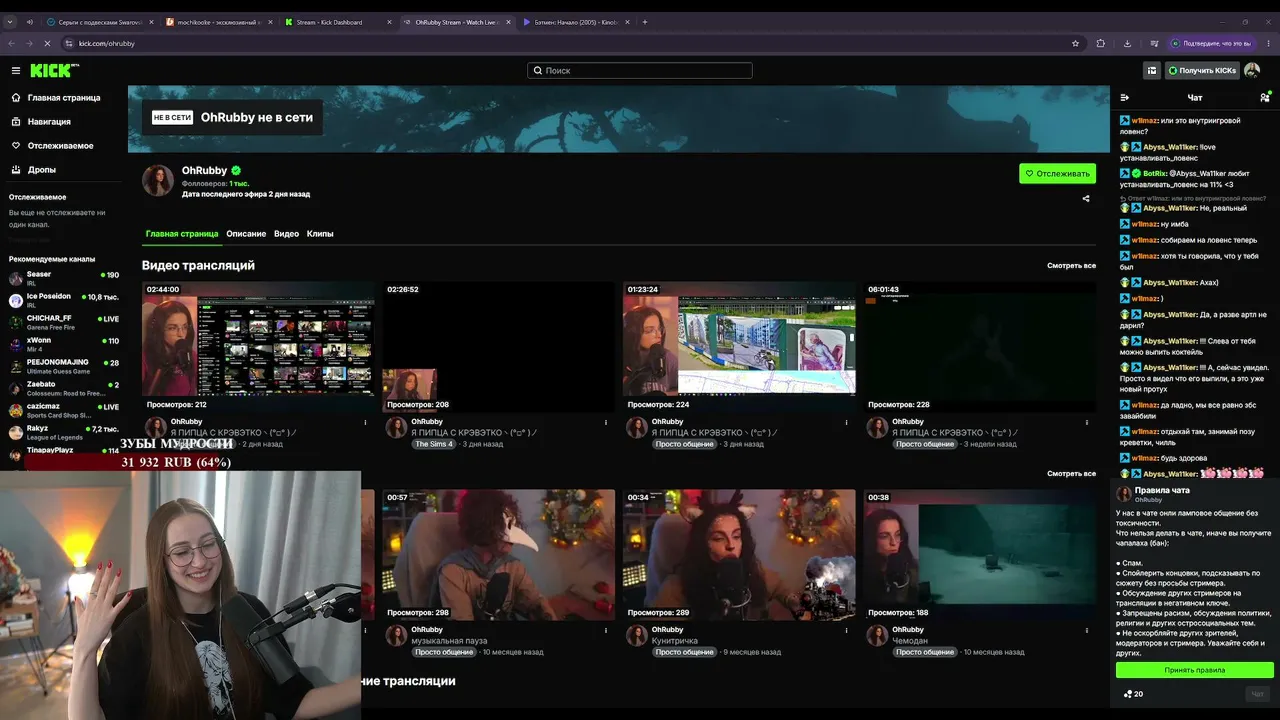Open the Отслеживаемое heart icon in sidebar

point(16,146)
